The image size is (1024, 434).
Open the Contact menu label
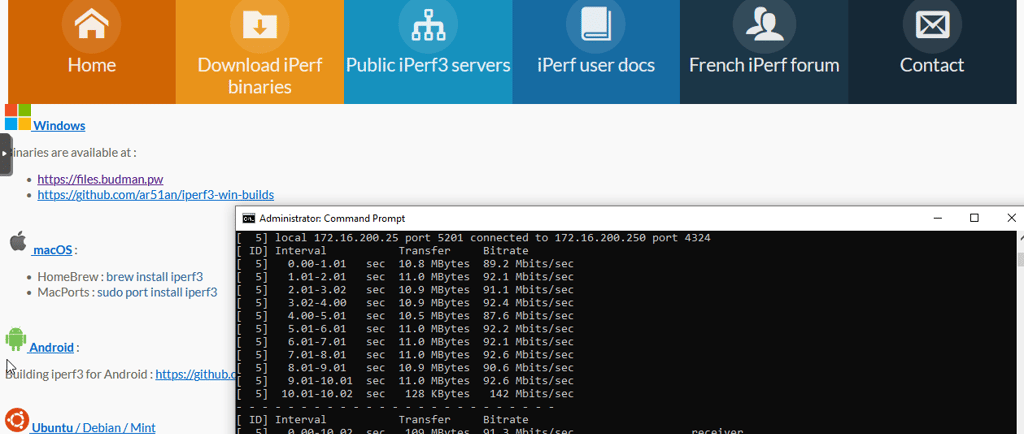pos(932,65)
